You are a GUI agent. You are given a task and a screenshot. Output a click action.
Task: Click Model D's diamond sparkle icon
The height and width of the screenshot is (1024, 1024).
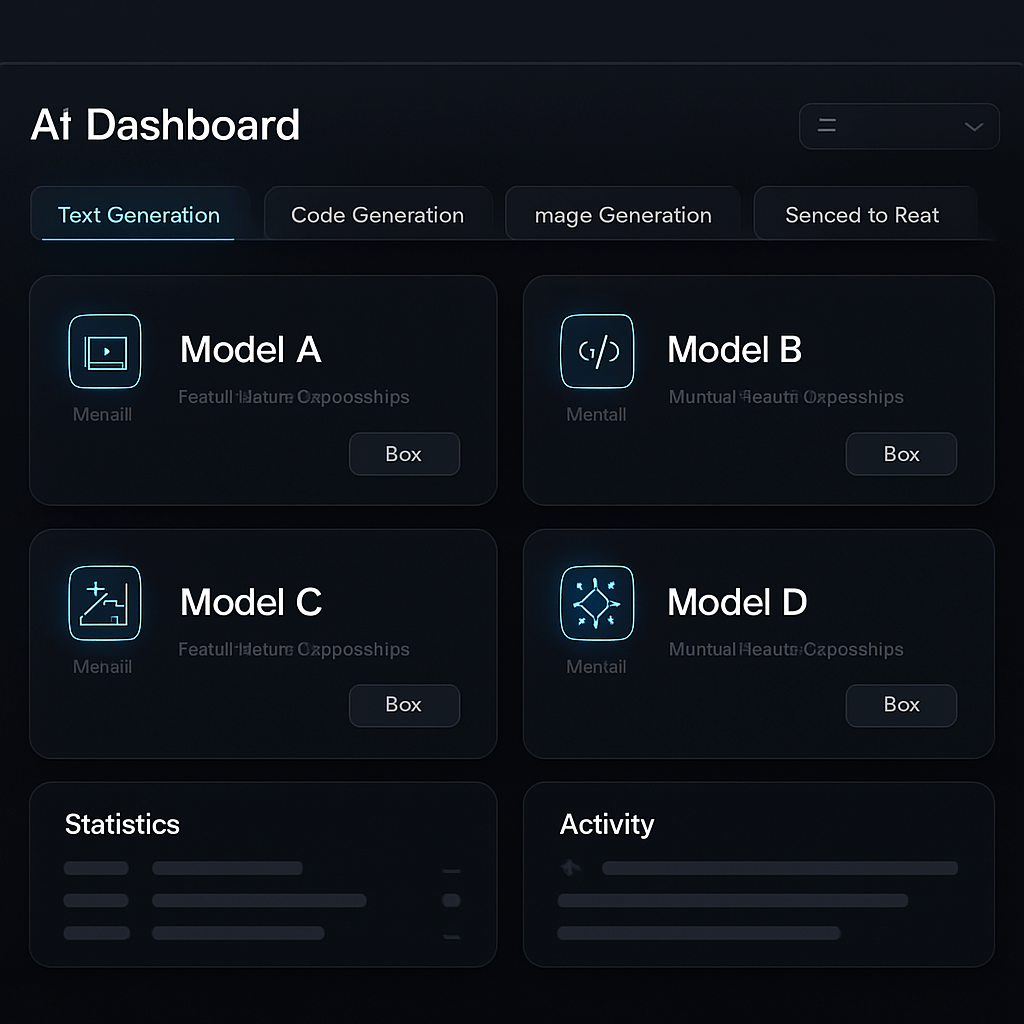597,603
